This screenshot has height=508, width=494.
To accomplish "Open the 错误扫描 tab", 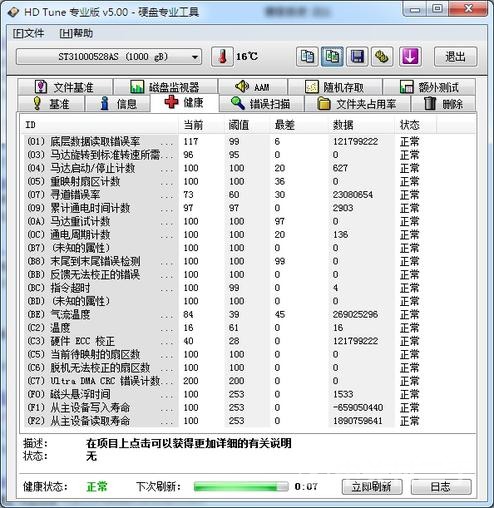I will [262, 104].
